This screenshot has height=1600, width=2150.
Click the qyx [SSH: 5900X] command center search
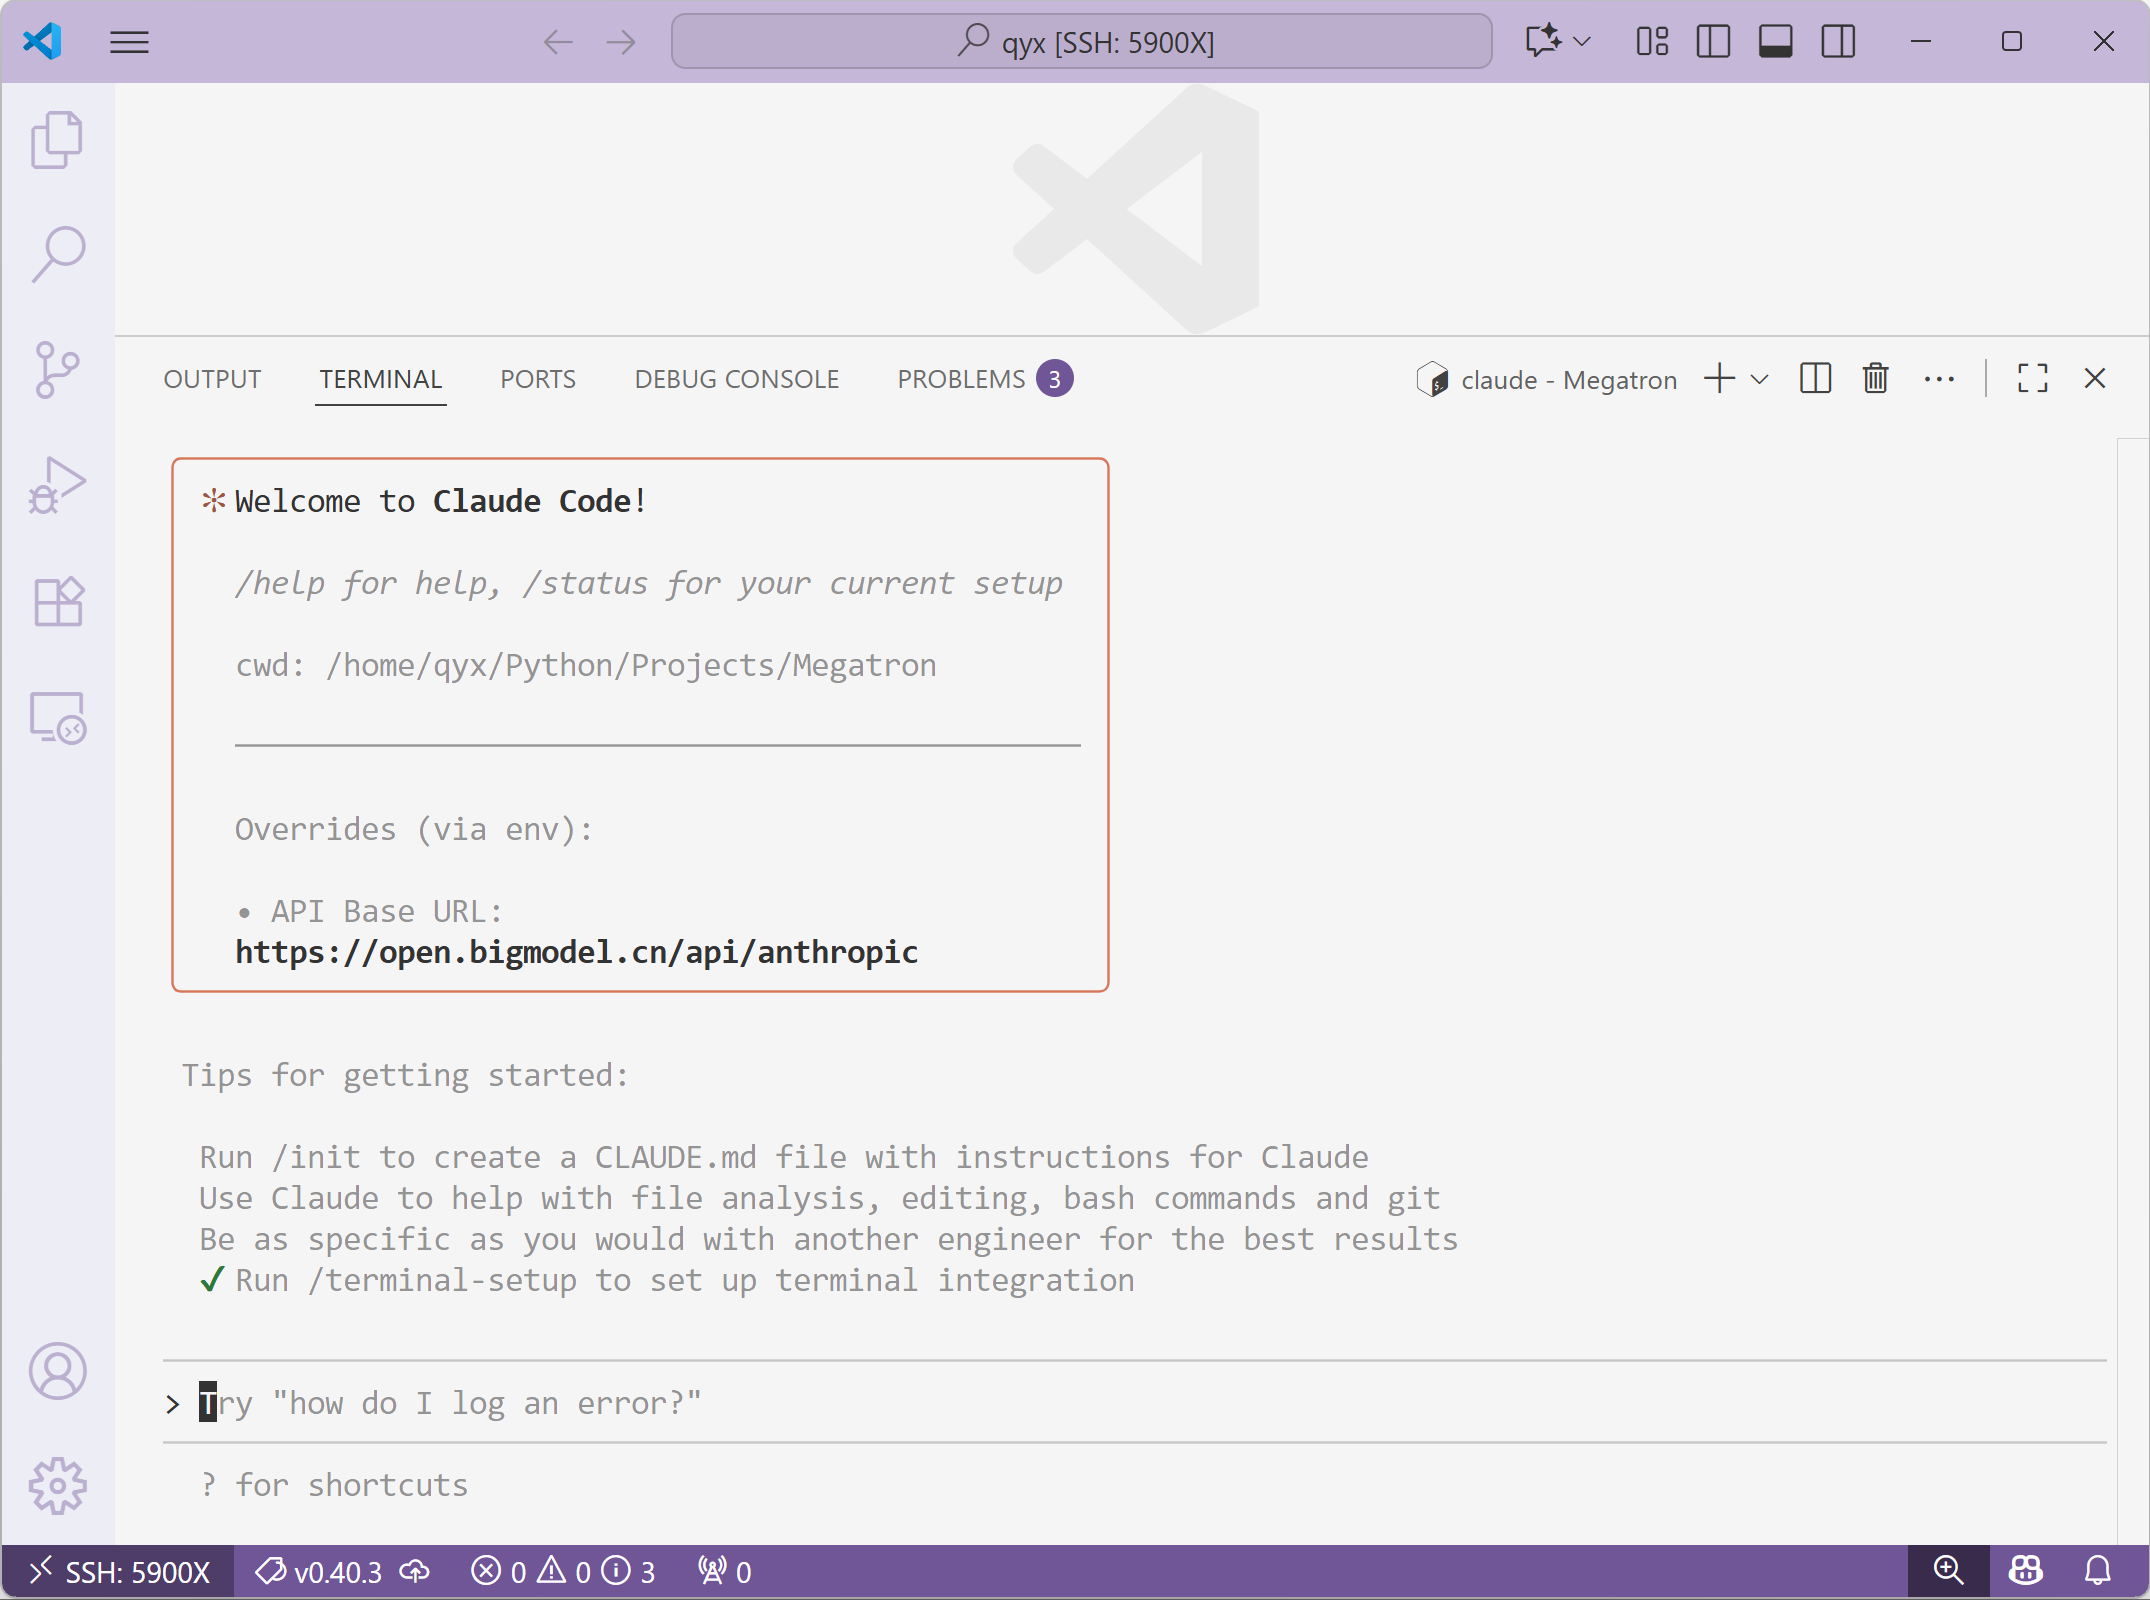(x=1081, y=42)
